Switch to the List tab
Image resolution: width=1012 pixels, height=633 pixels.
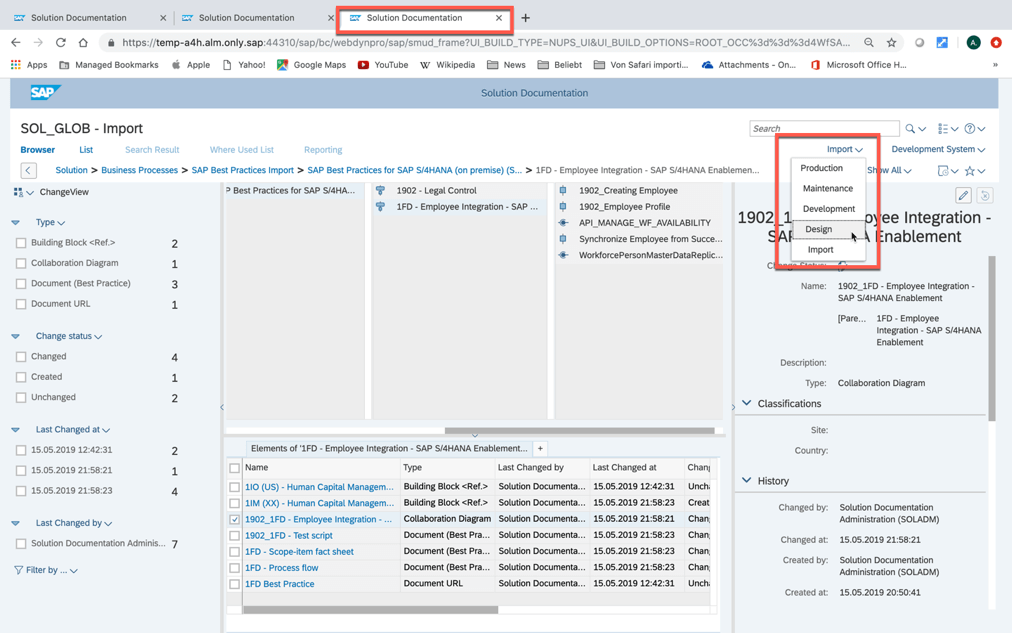[x=86, y=150]
